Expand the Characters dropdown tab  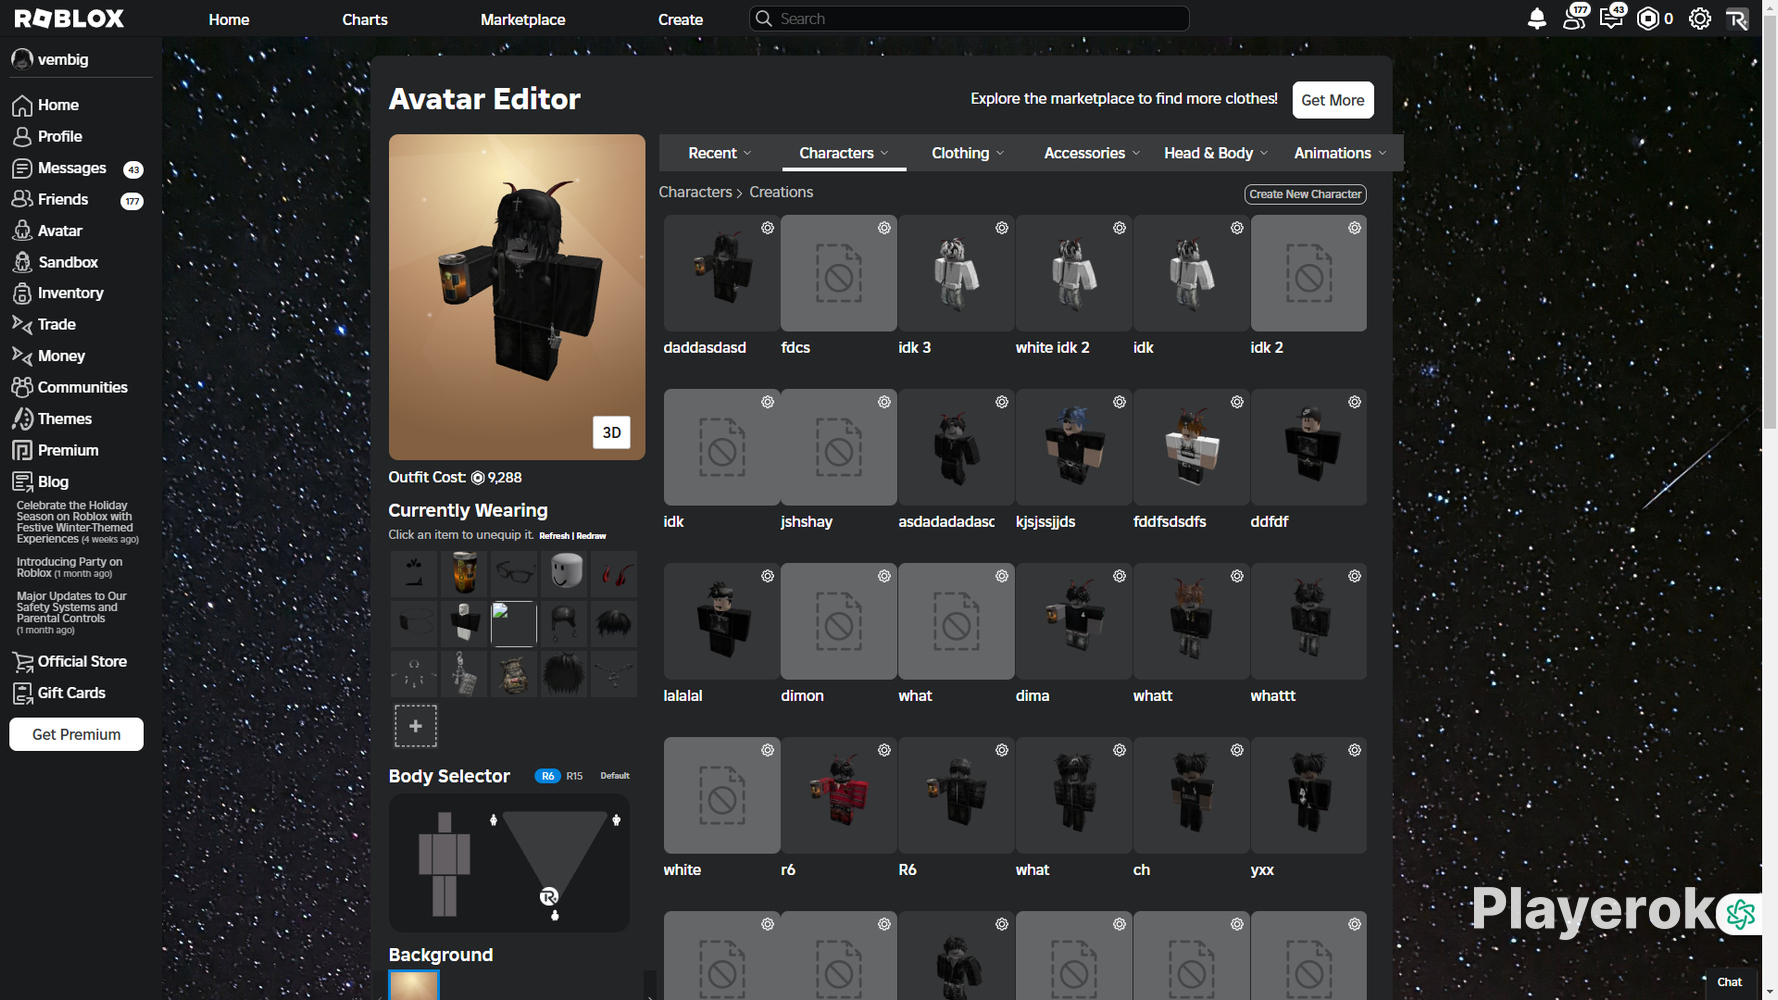pos(844,153)
